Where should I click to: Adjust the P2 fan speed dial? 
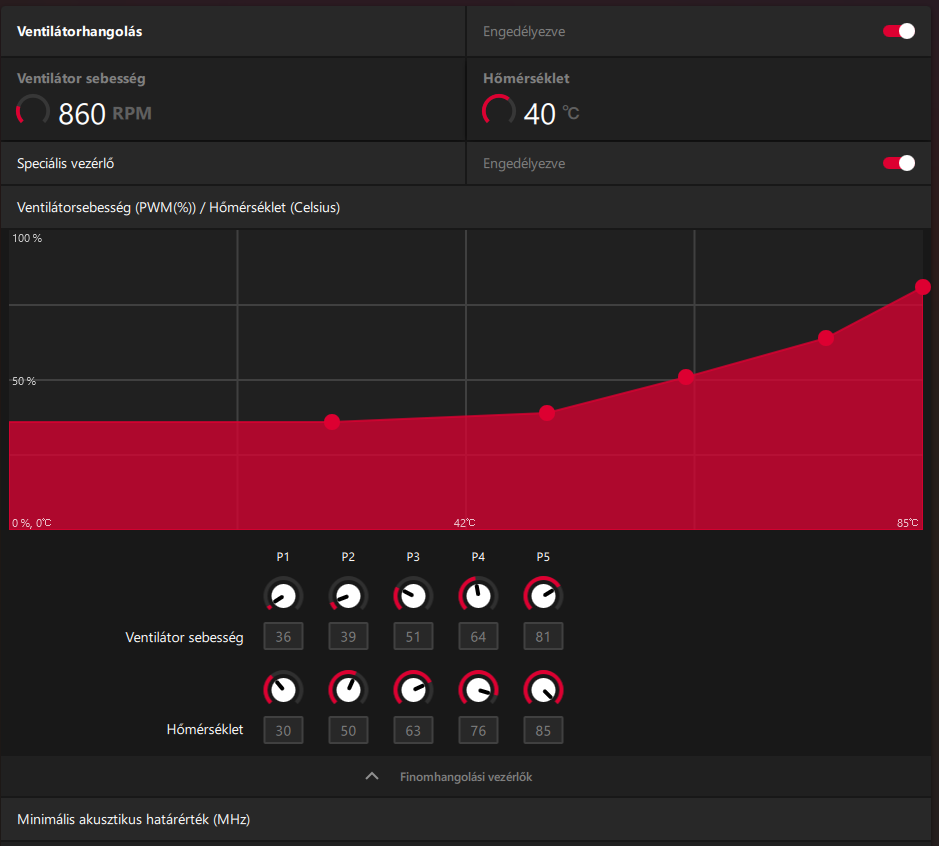point(348,595)
